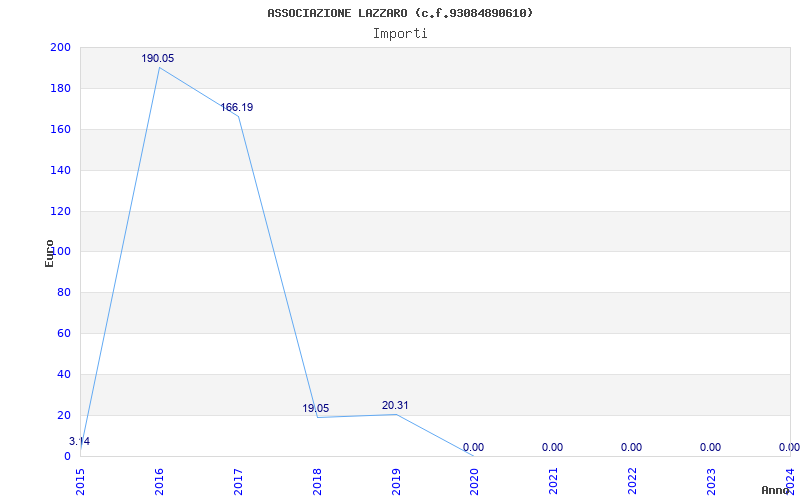Click the 19.05 data point label
This screenshot has height=500, width=800.
tap(316, 408)
